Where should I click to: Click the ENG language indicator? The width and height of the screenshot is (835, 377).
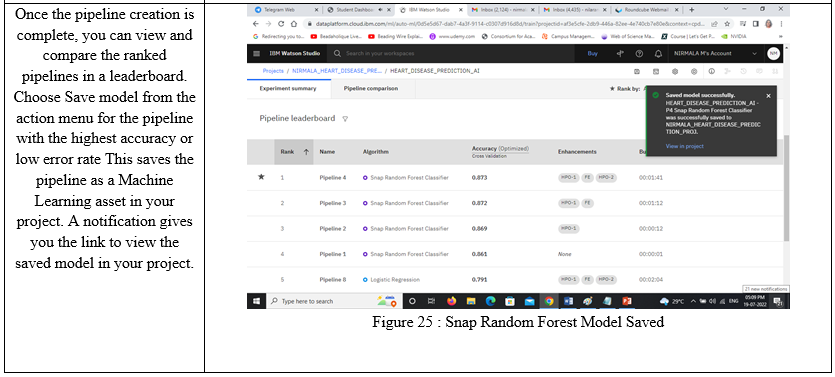pyautogui.click(x=733, y=301)
